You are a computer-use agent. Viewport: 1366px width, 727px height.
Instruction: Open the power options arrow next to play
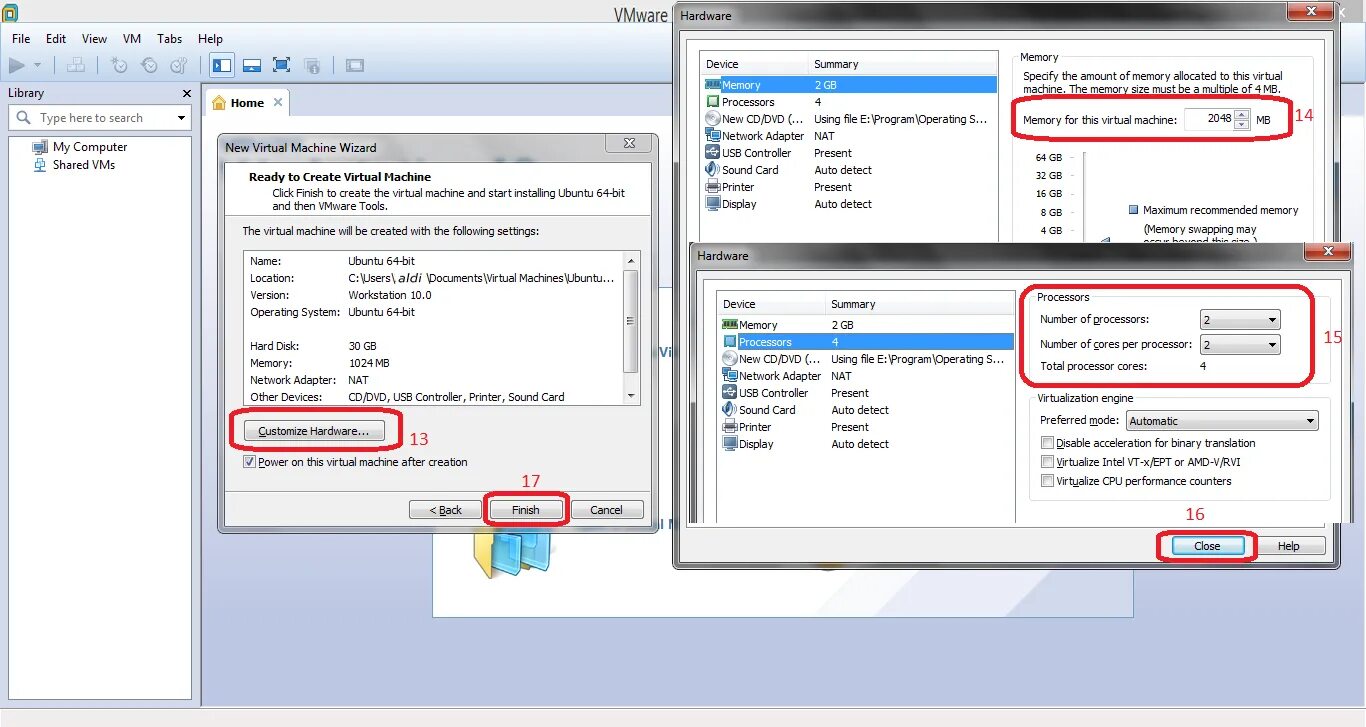pos(38,66)
